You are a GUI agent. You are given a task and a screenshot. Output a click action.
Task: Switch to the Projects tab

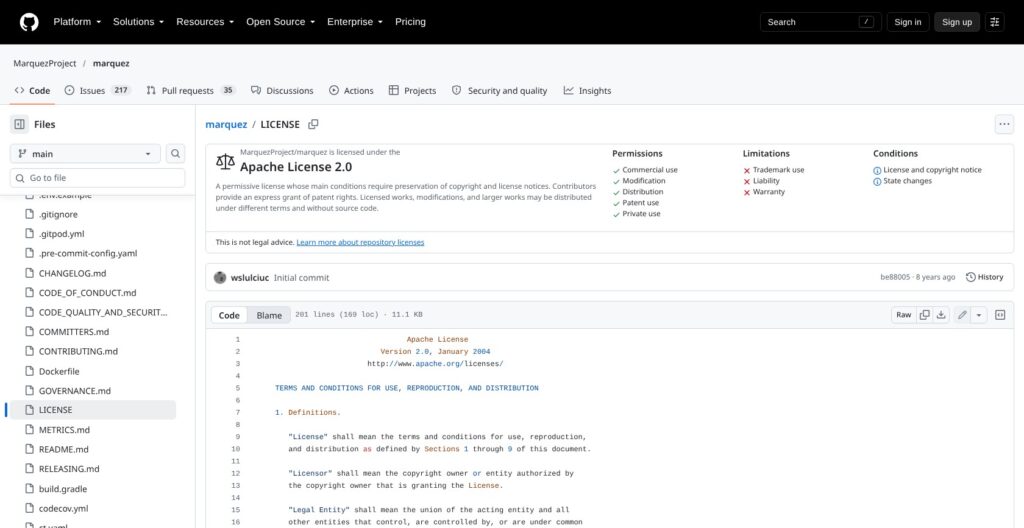(412, 91)
